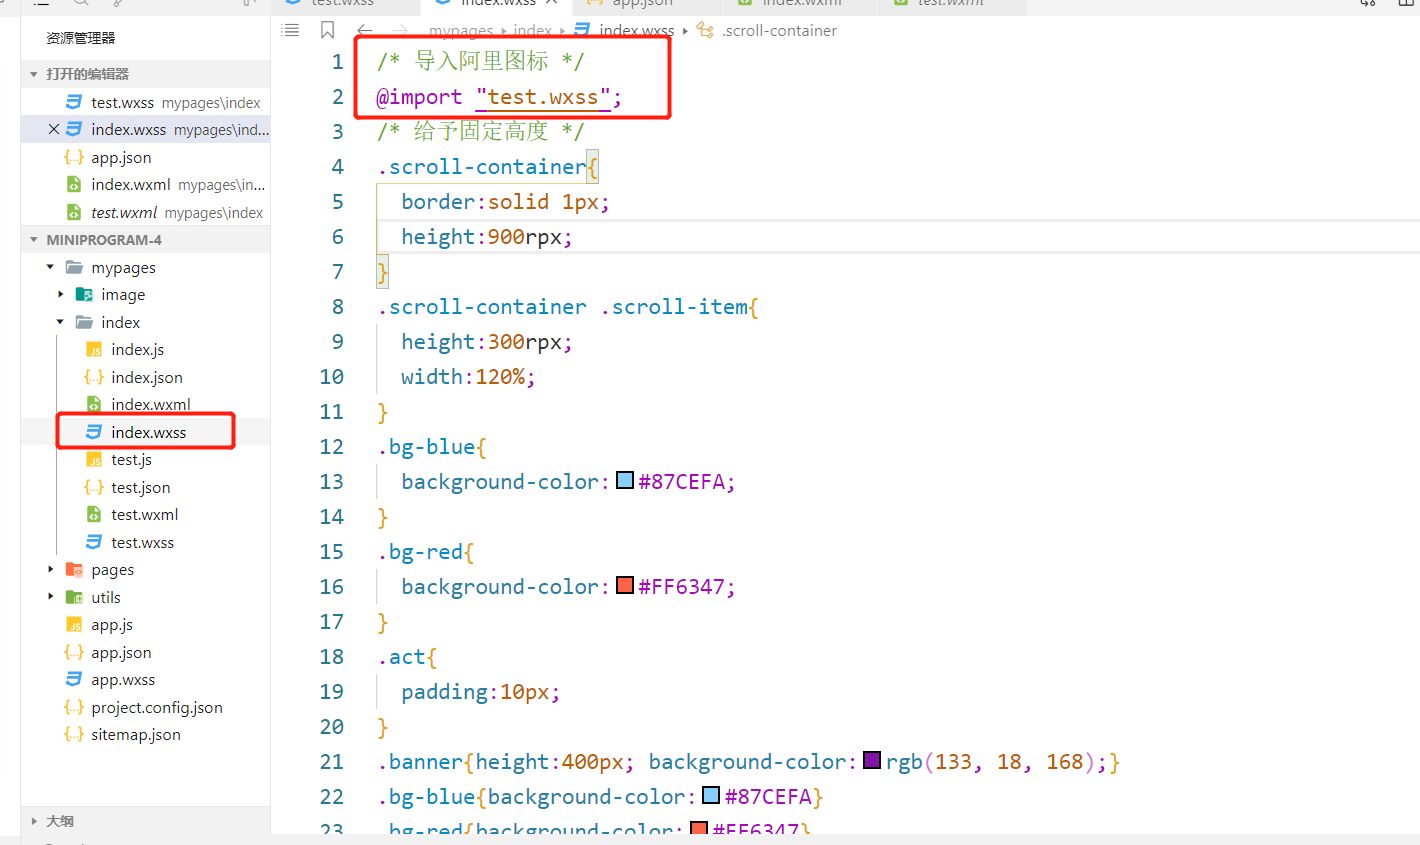
Task: Open index.json in file tree
Action: [x=146, y=377]
